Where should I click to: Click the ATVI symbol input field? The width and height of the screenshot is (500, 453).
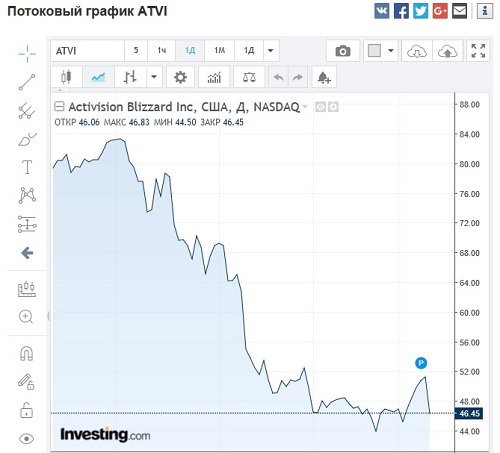(x=87, y=51)
